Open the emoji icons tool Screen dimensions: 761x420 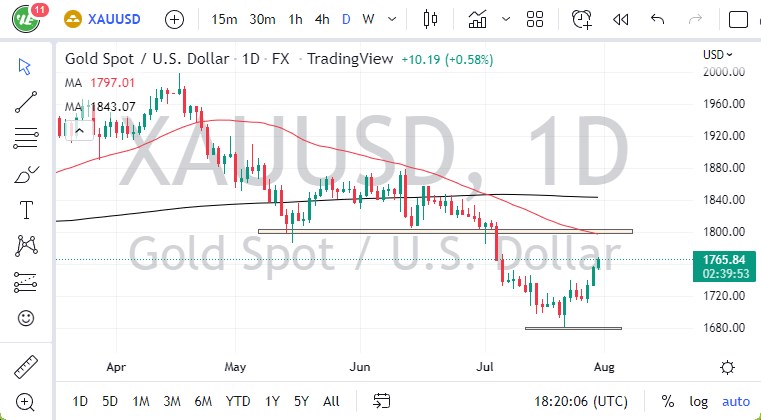click(25, 319)
